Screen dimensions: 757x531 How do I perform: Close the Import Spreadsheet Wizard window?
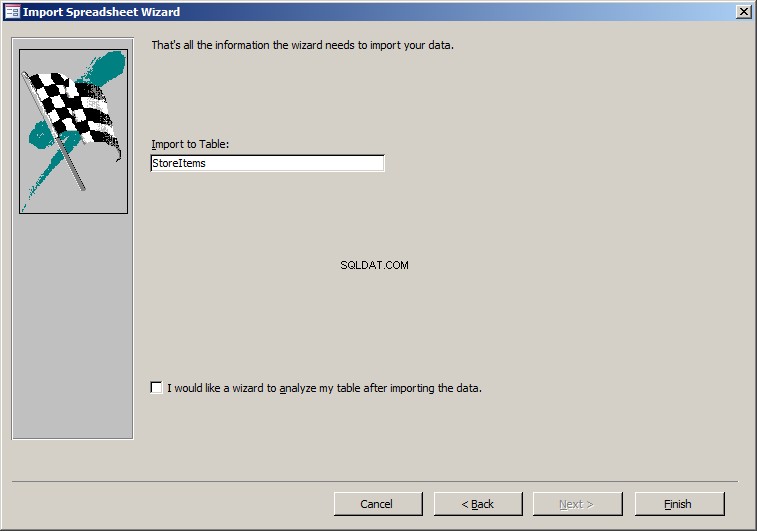[743, 12]
